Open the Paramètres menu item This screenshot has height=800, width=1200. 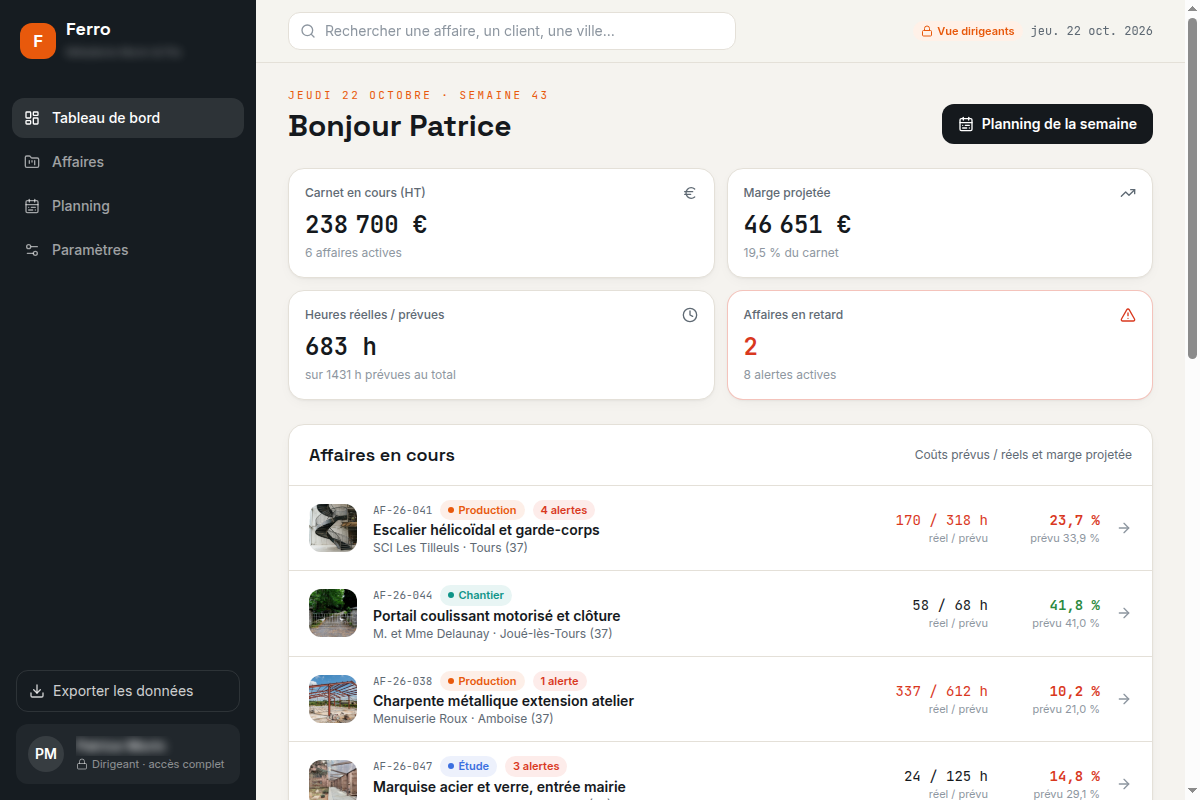tap(128, 250)
